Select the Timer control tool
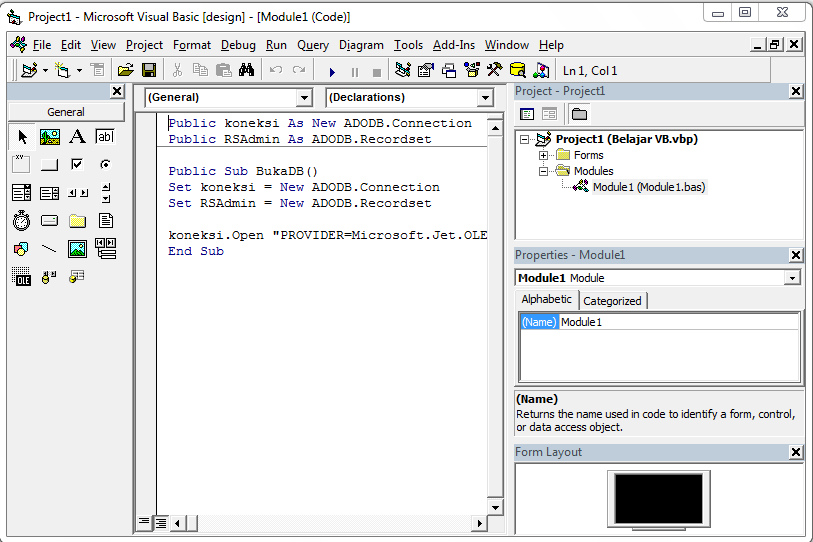The width and height of the screenshot is (813, 542). tap(22, 221)
